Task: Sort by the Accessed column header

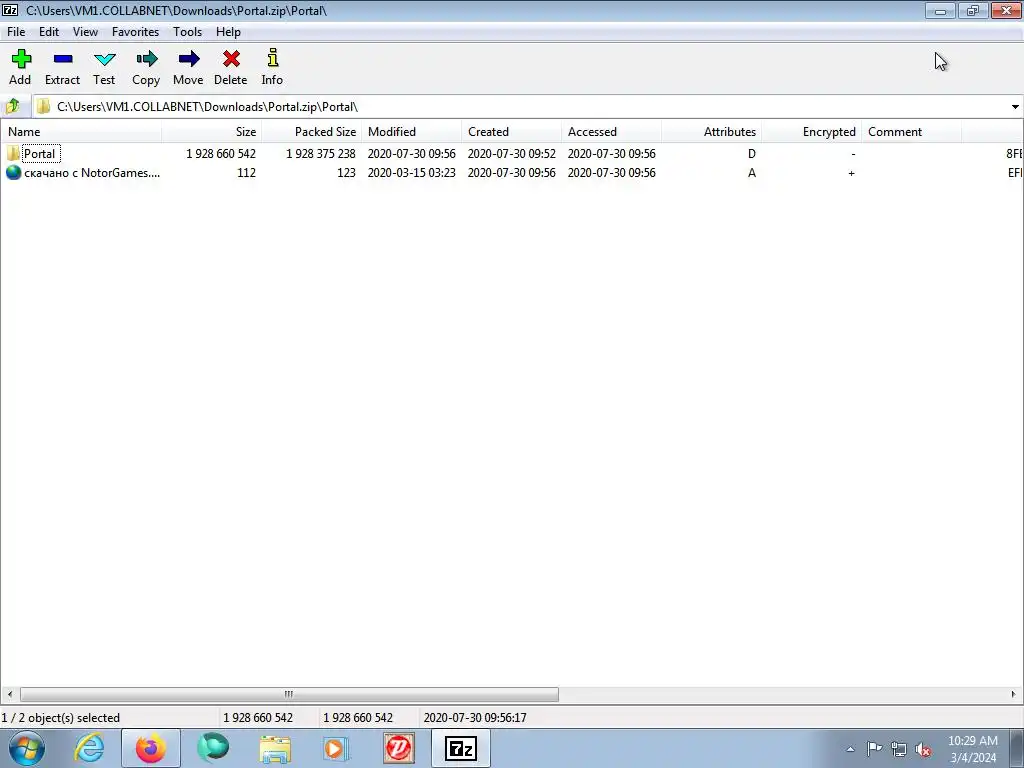Action: [x=611, y=131]
